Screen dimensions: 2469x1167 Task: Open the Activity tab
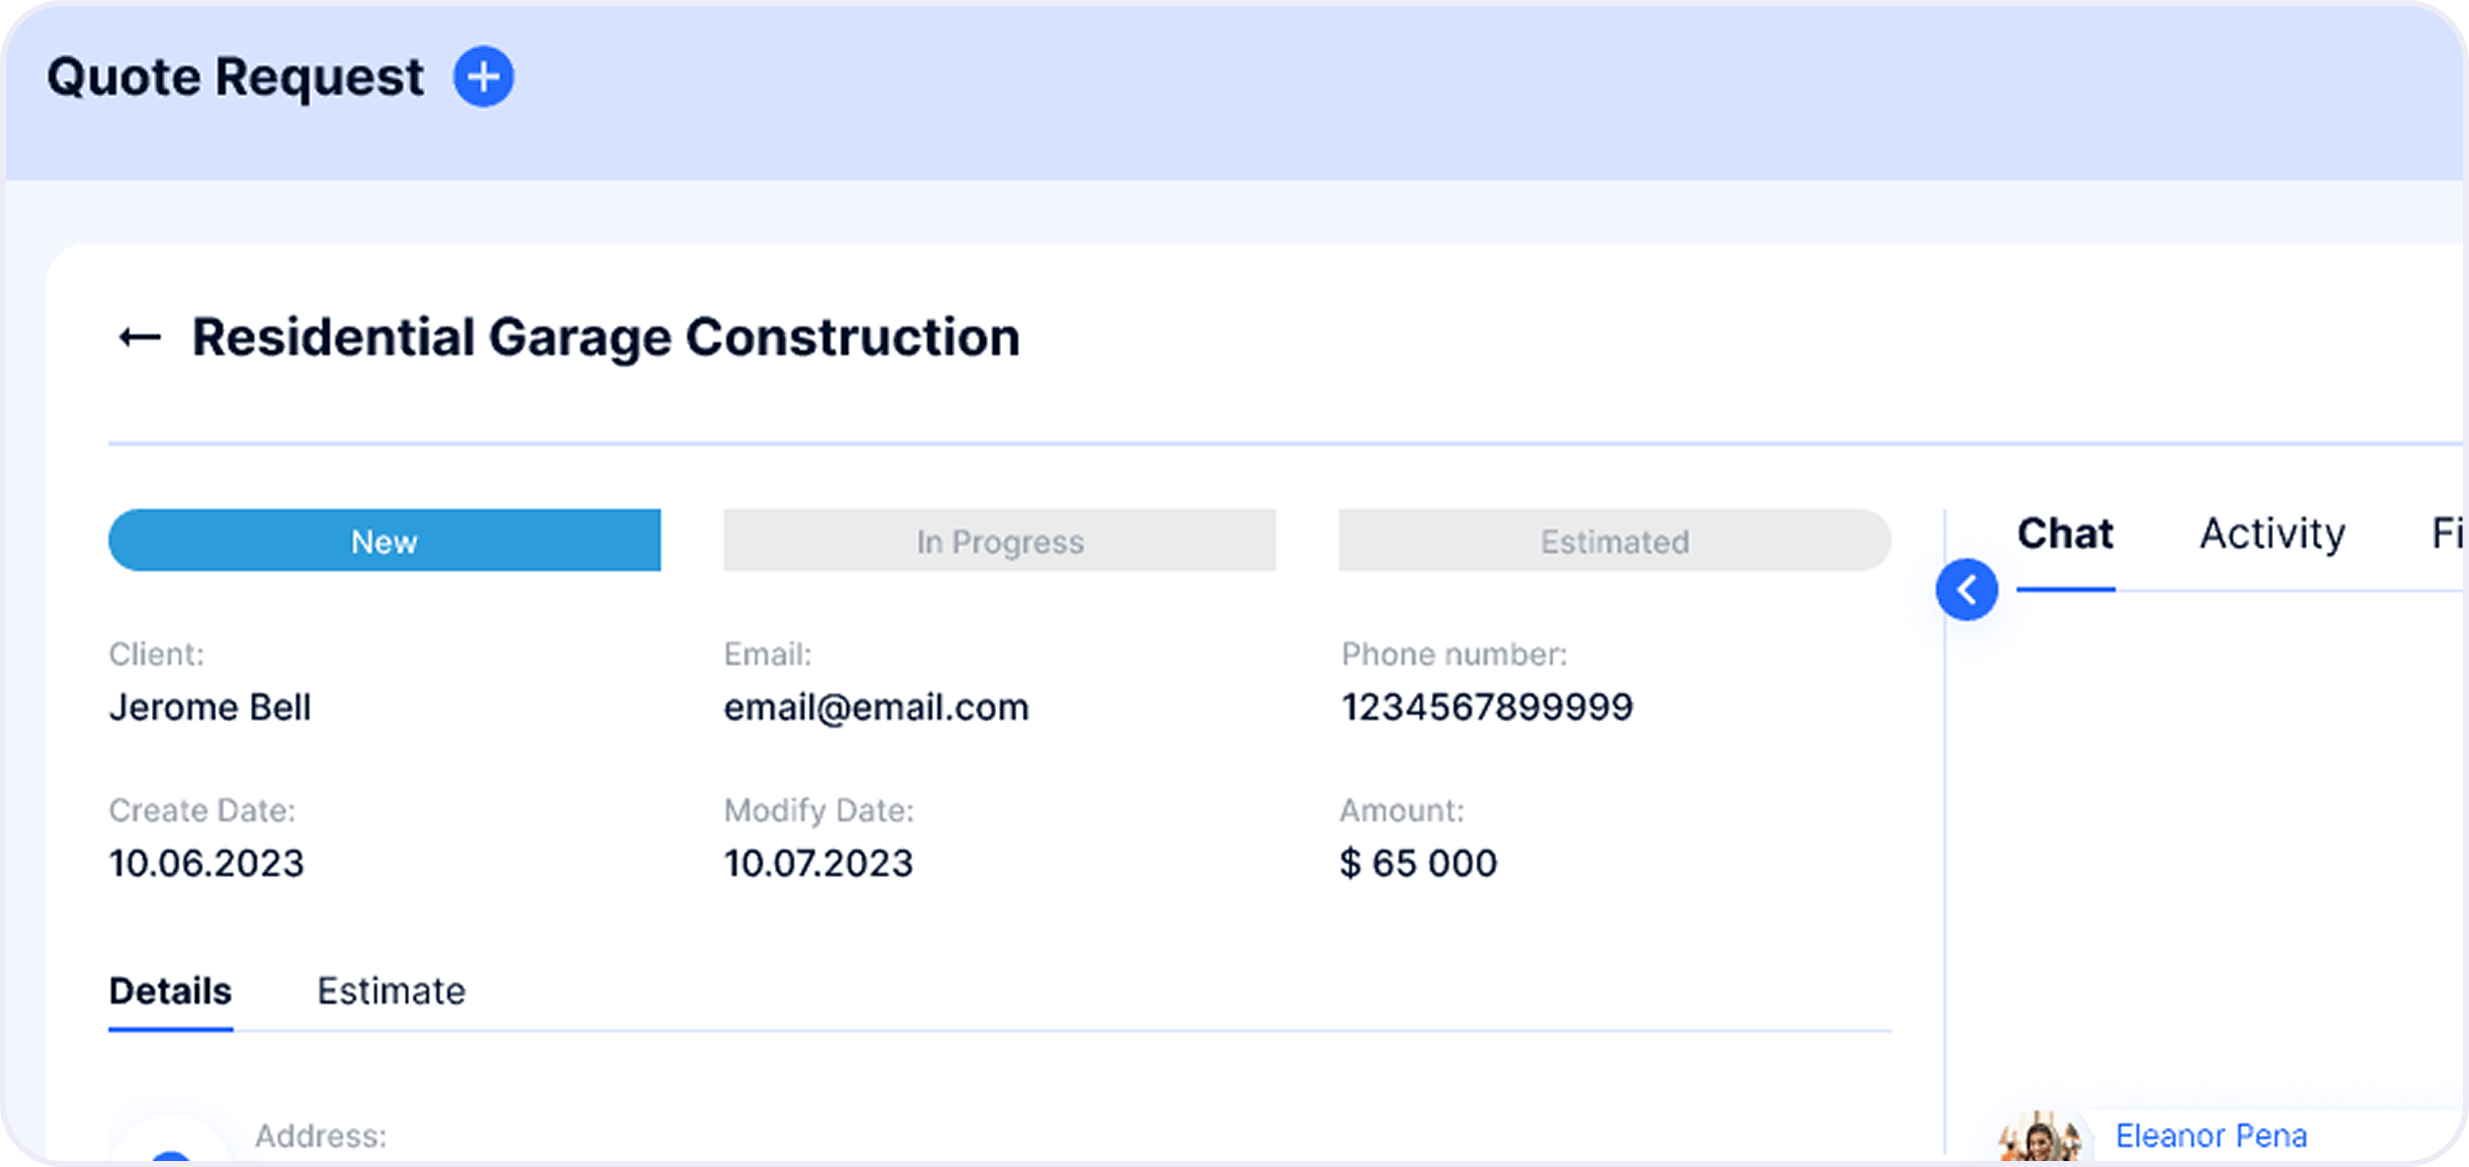click(2272, 535)
